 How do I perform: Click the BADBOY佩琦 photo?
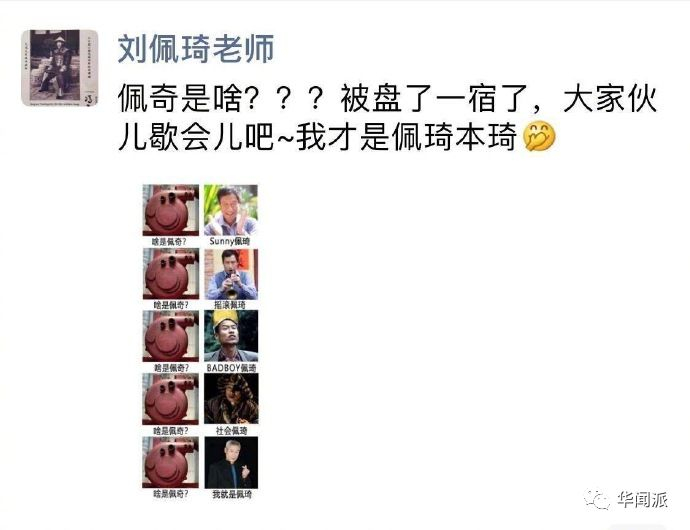click(x=231, y=336)
